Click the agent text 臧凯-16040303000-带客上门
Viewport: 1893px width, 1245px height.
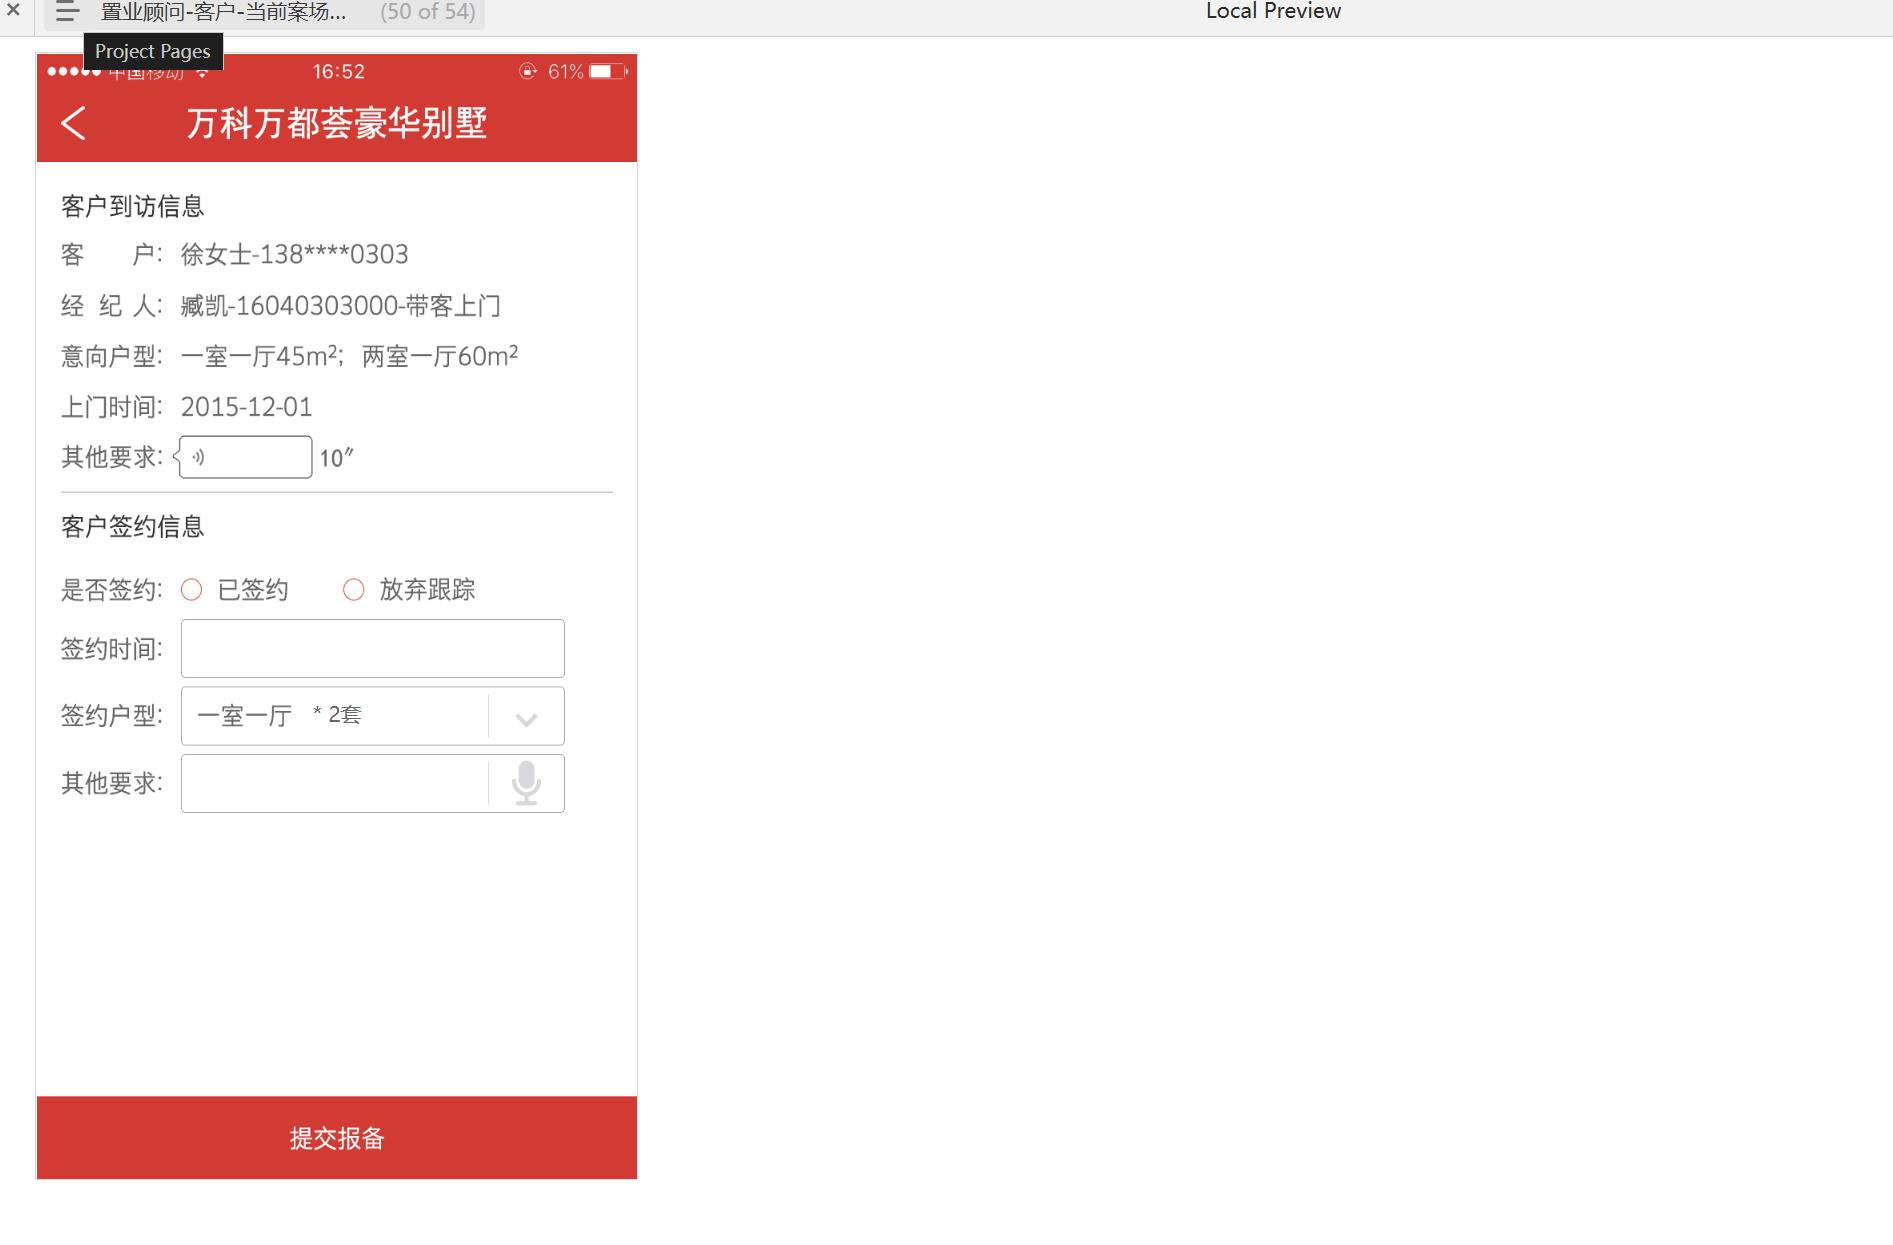tap(341, 305)
